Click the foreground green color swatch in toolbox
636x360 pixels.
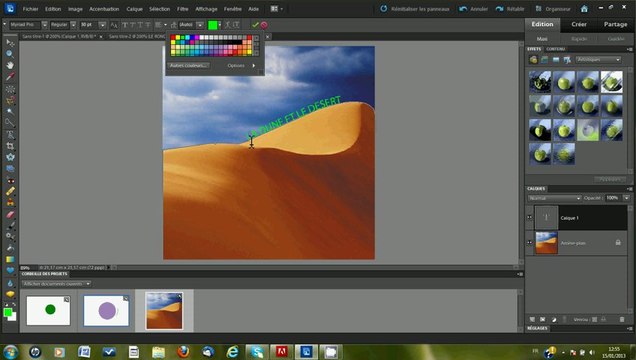pyautogui.click(x=8, y=312)
